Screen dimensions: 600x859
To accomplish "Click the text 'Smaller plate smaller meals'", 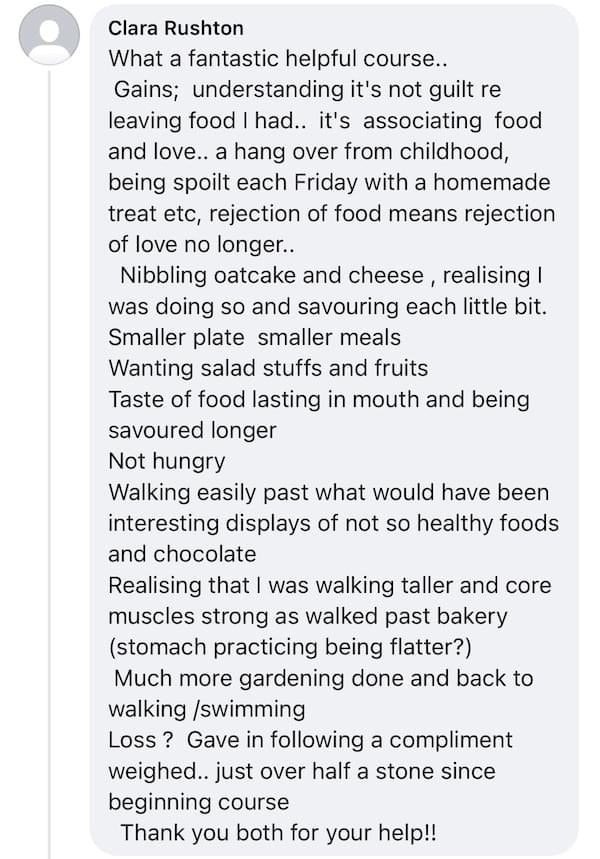I will [x=254, y=337].
